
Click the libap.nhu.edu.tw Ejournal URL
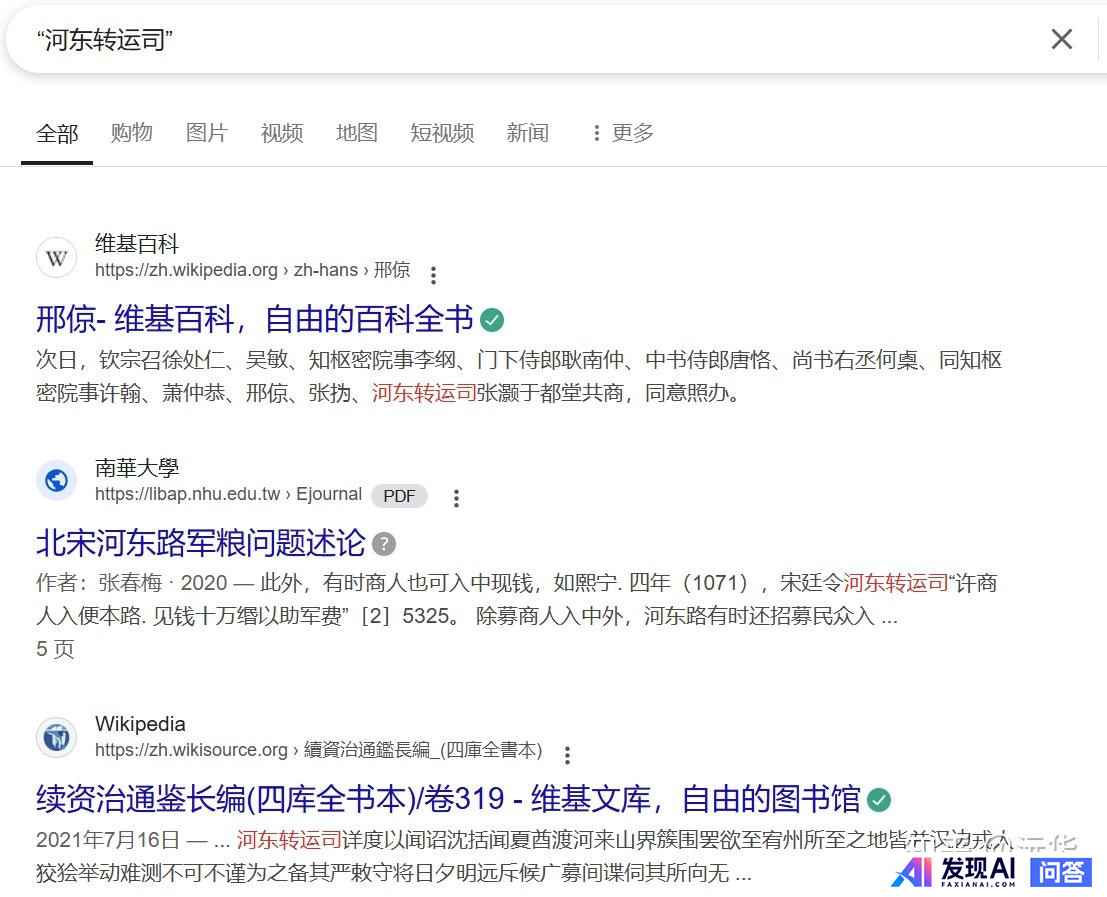tap(229, 494)
